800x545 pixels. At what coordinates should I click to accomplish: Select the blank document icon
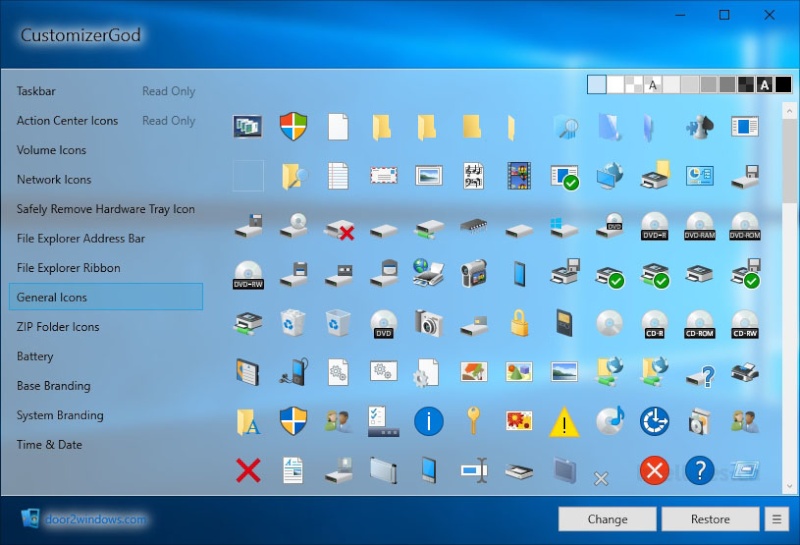[338, 127]
